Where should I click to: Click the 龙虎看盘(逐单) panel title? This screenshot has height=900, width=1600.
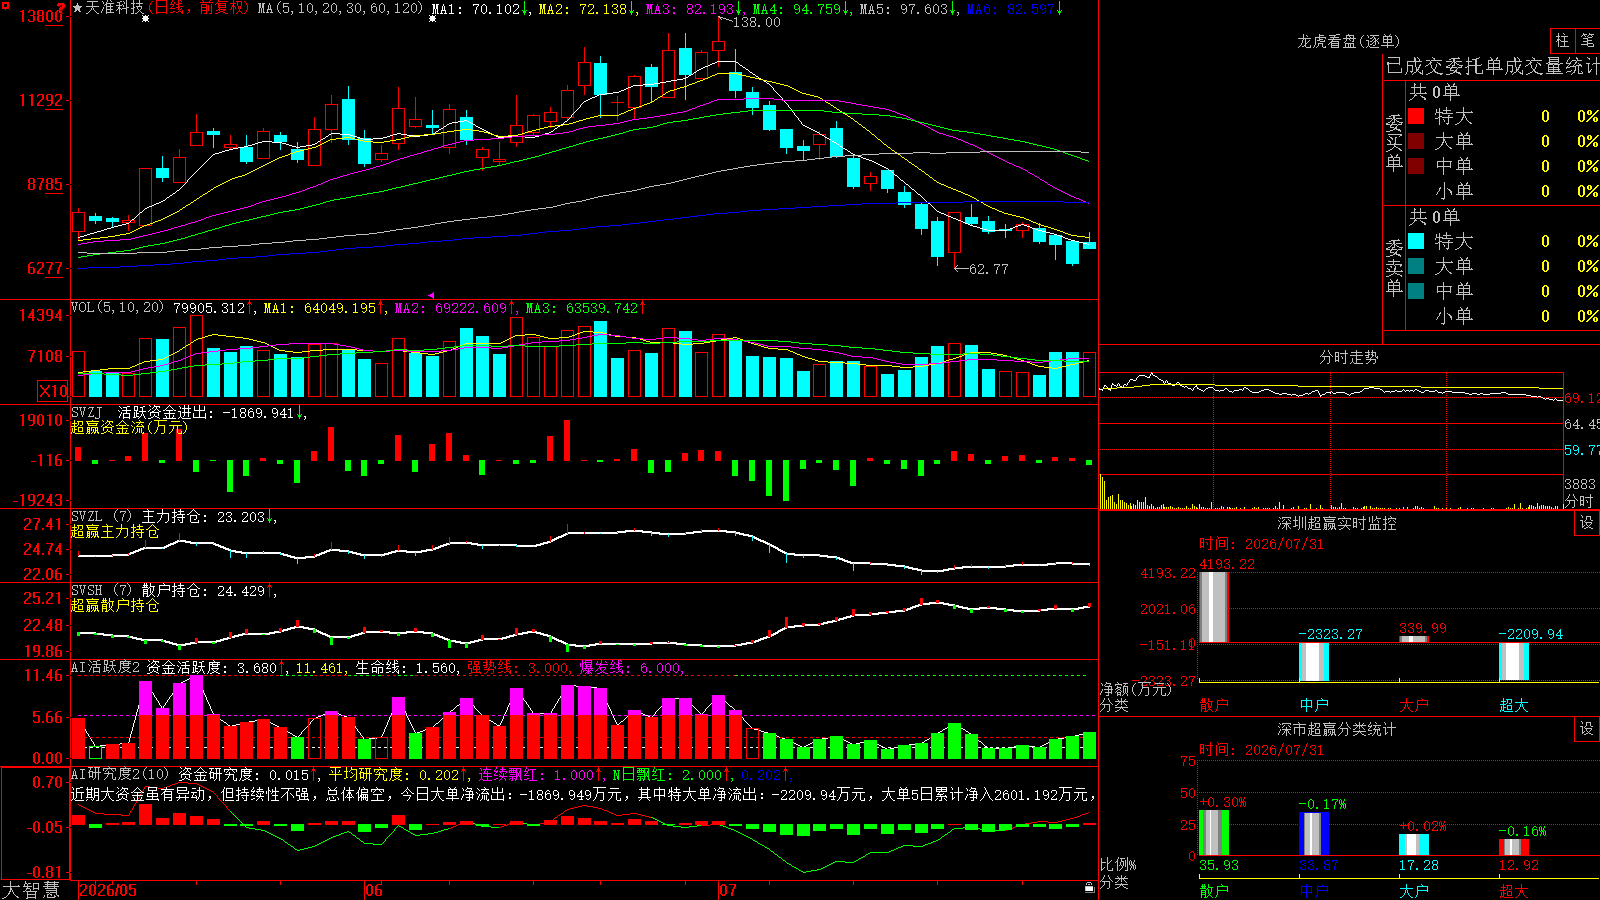[1348, 41]
